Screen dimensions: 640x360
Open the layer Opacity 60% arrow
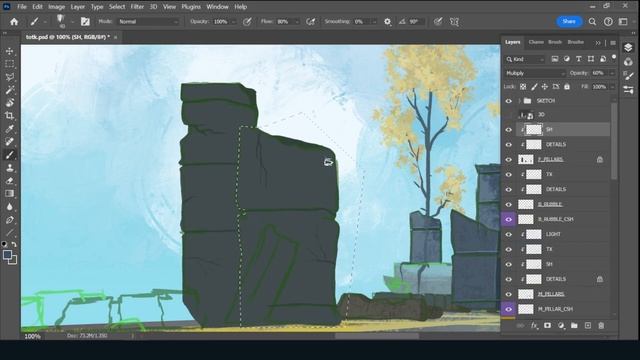tap(612, 73)
